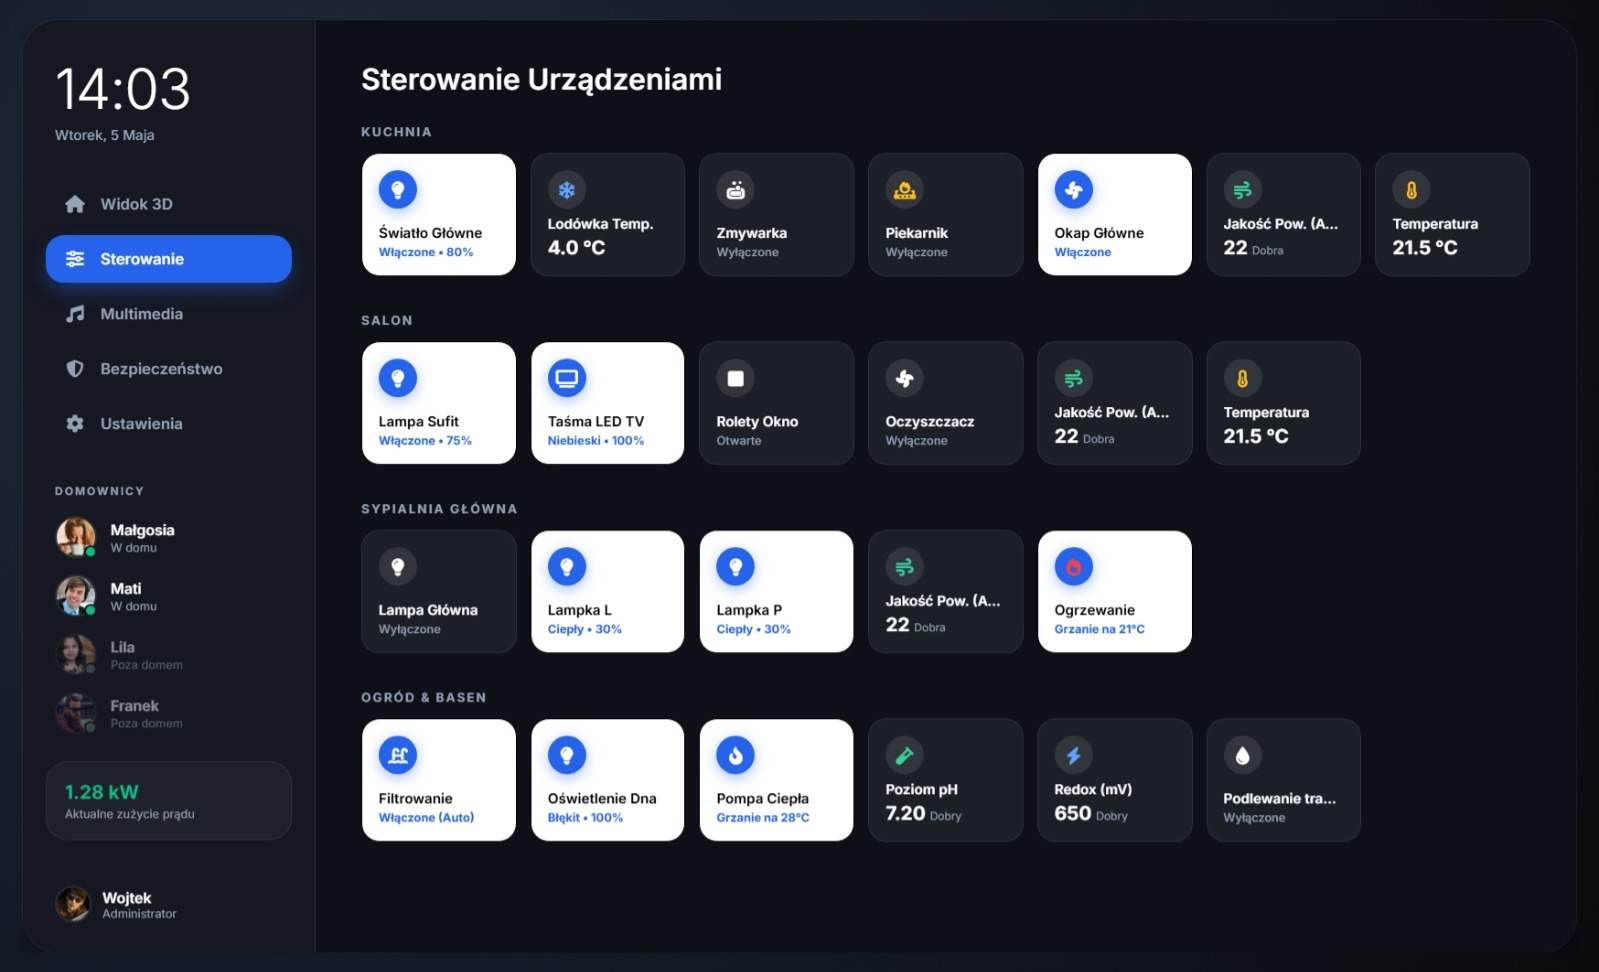Click the snowflake icon on Lodówka Temp.
The height and width of the screenshot is (972, 1599).
[567, 190]
